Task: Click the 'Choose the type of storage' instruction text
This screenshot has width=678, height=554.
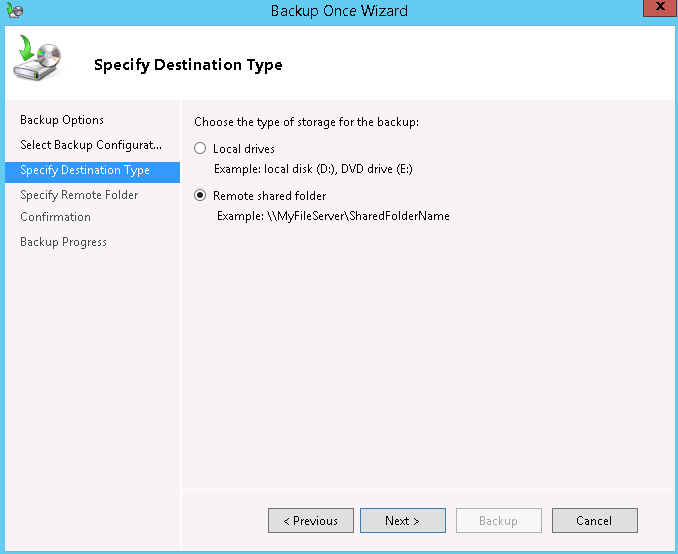Action: (306, 122)
